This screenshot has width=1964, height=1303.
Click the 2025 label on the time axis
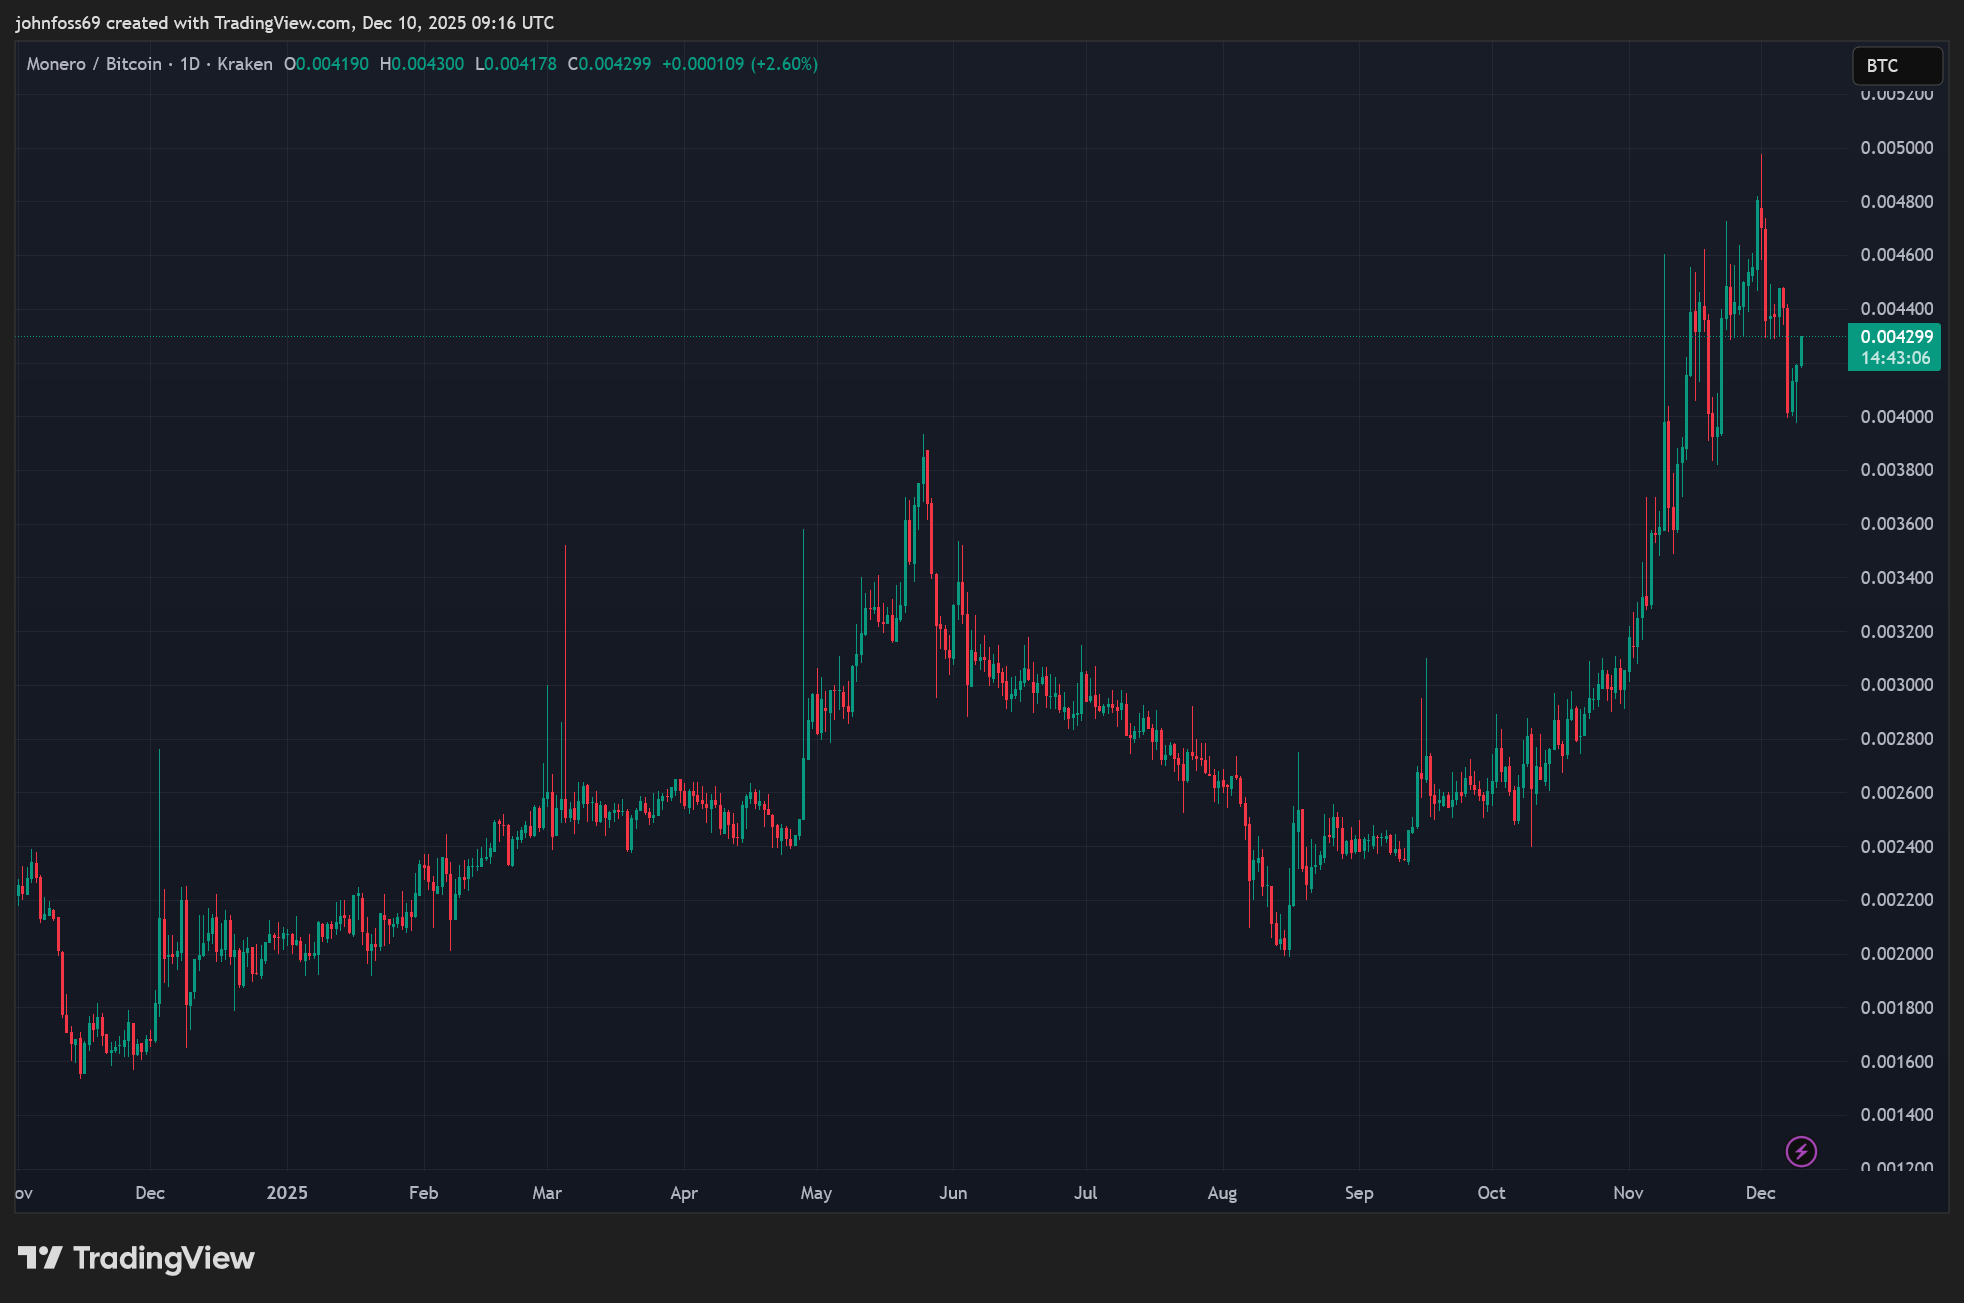click(287, 1192)
